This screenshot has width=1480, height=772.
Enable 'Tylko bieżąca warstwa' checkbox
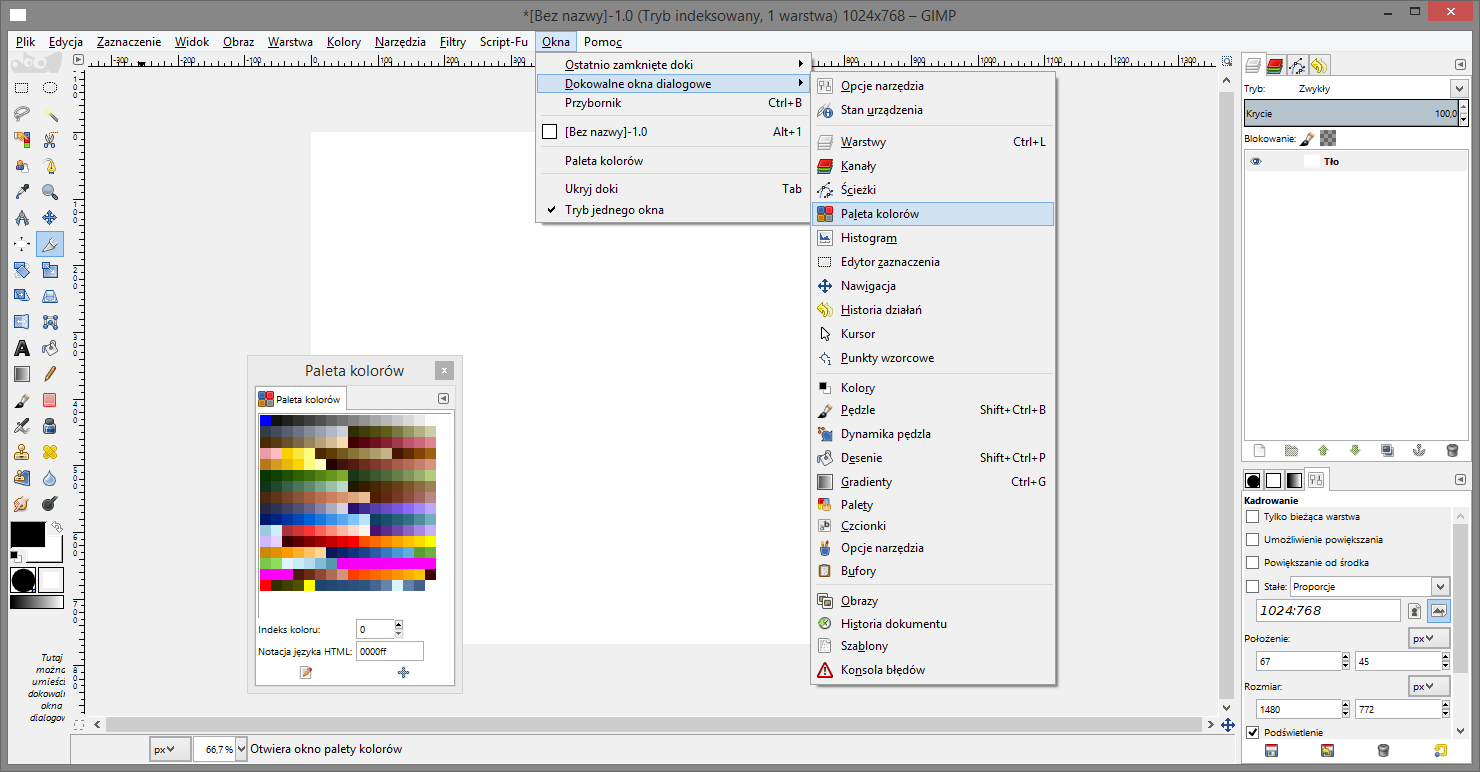[1253, 517]
